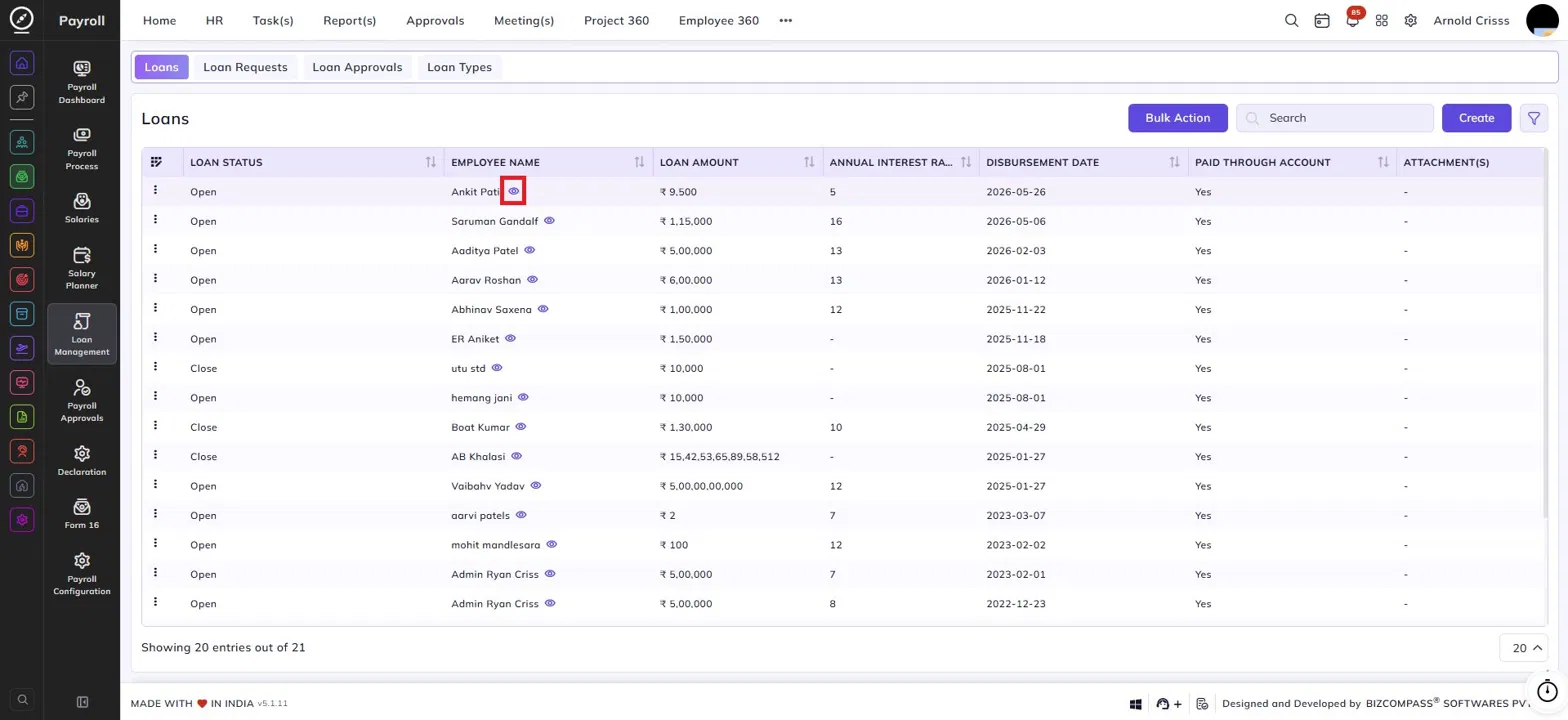Click the eye icon next to Saruman Gandalf

[549, 221]
